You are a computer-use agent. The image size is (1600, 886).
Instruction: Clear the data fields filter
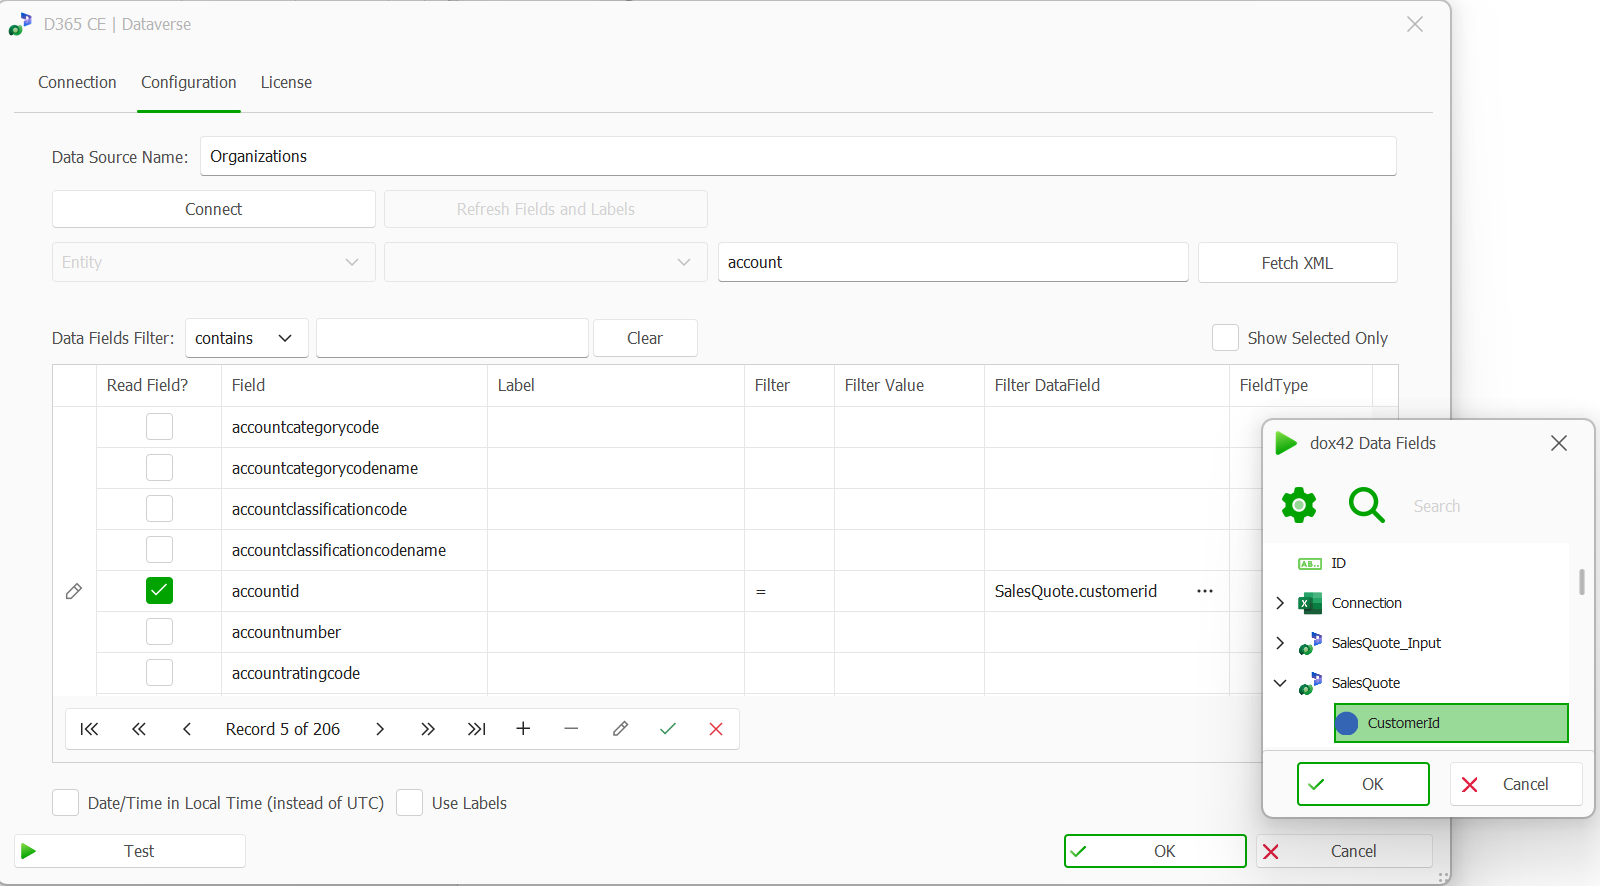click(645, 338)
